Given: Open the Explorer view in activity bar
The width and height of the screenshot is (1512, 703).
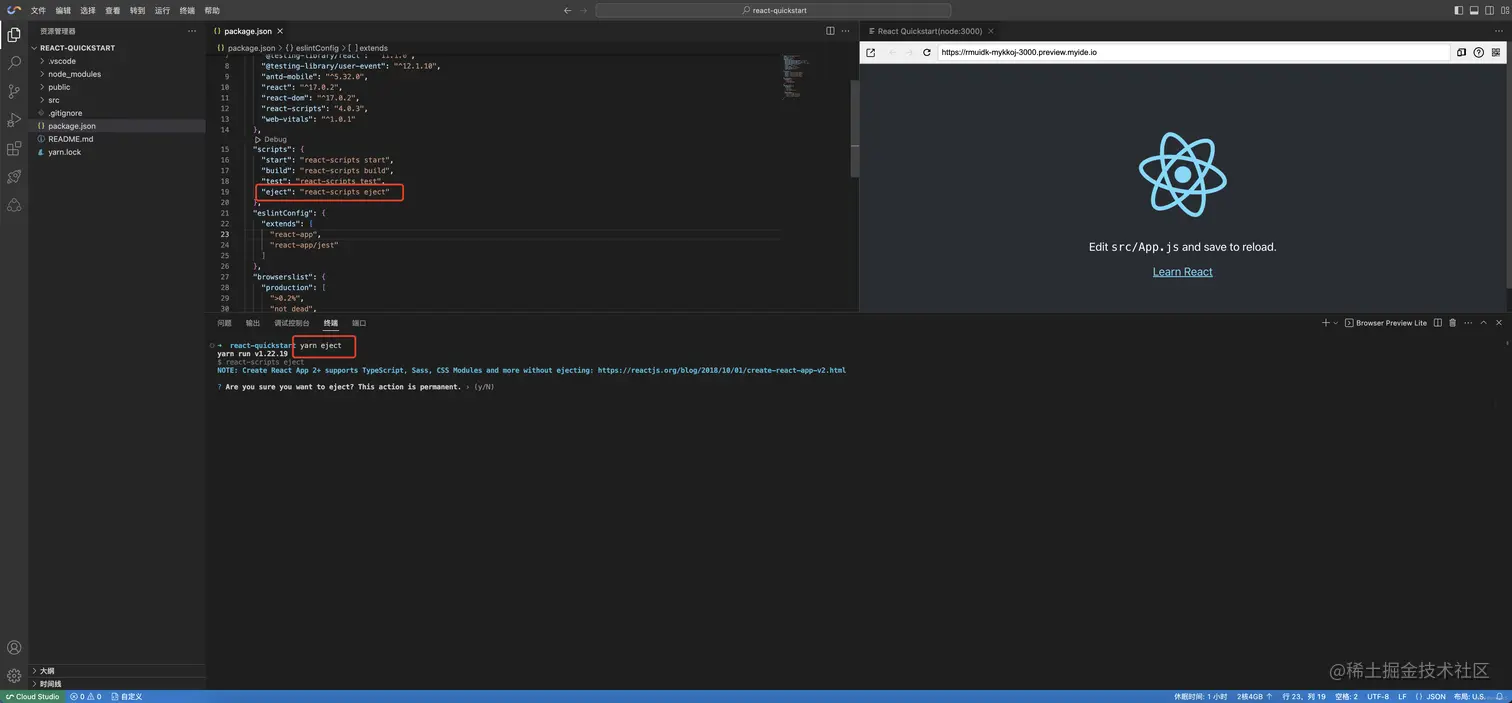Looking at the screenshot, I should tap(14, 34).
